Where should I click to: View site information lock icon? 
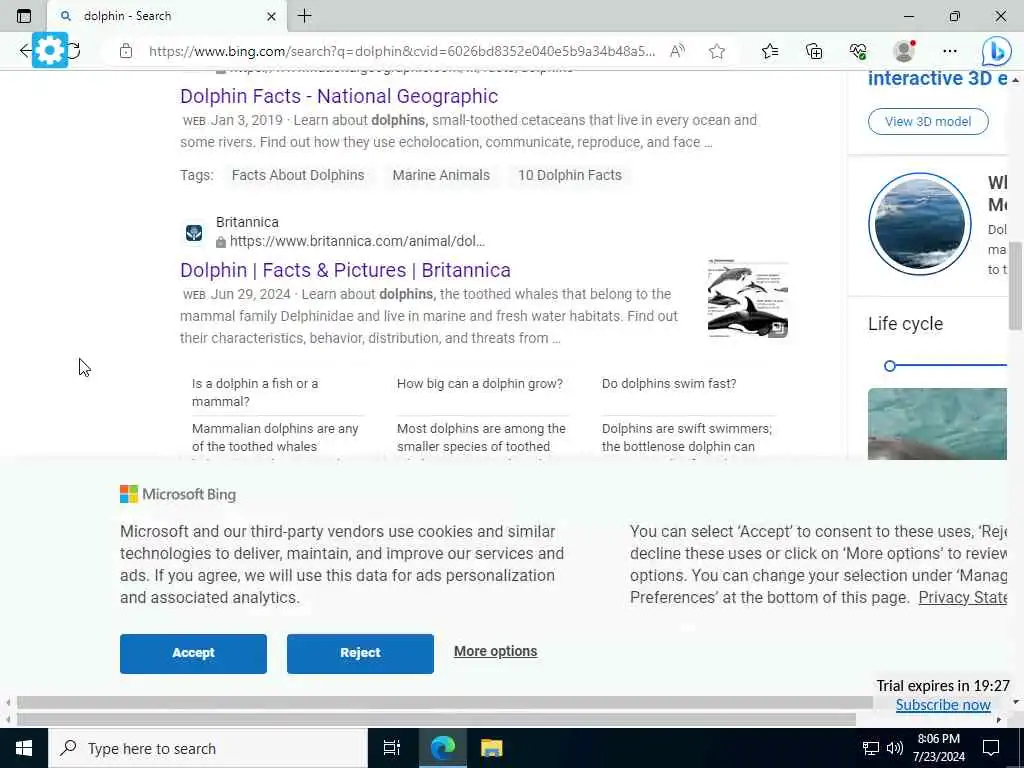pos(125,51)
